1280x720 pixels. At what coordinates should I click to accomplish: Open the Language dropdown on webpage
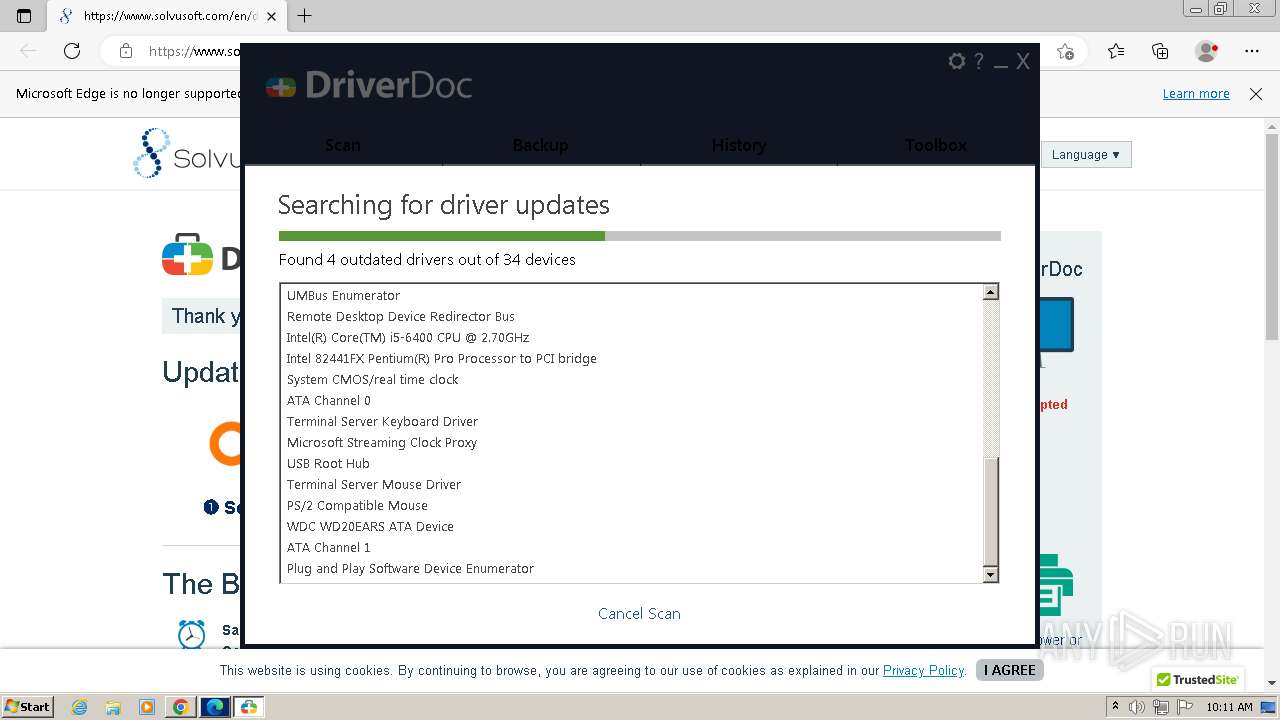click(x=1085, y=155)
